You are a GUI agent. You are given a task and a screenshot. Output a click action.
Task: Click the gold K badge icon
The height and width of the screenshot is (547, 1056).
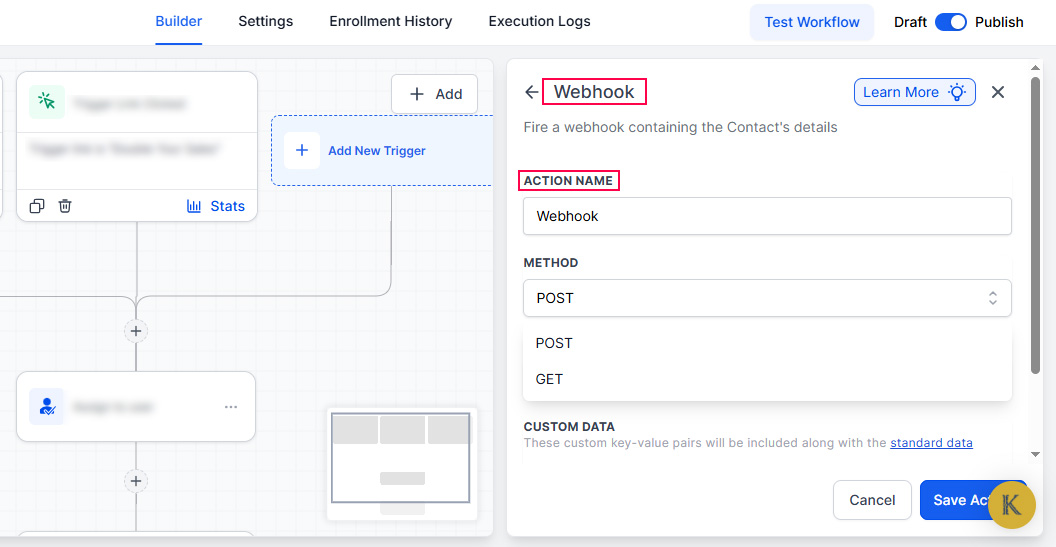pyautogui.click(x=1012, y=504)
